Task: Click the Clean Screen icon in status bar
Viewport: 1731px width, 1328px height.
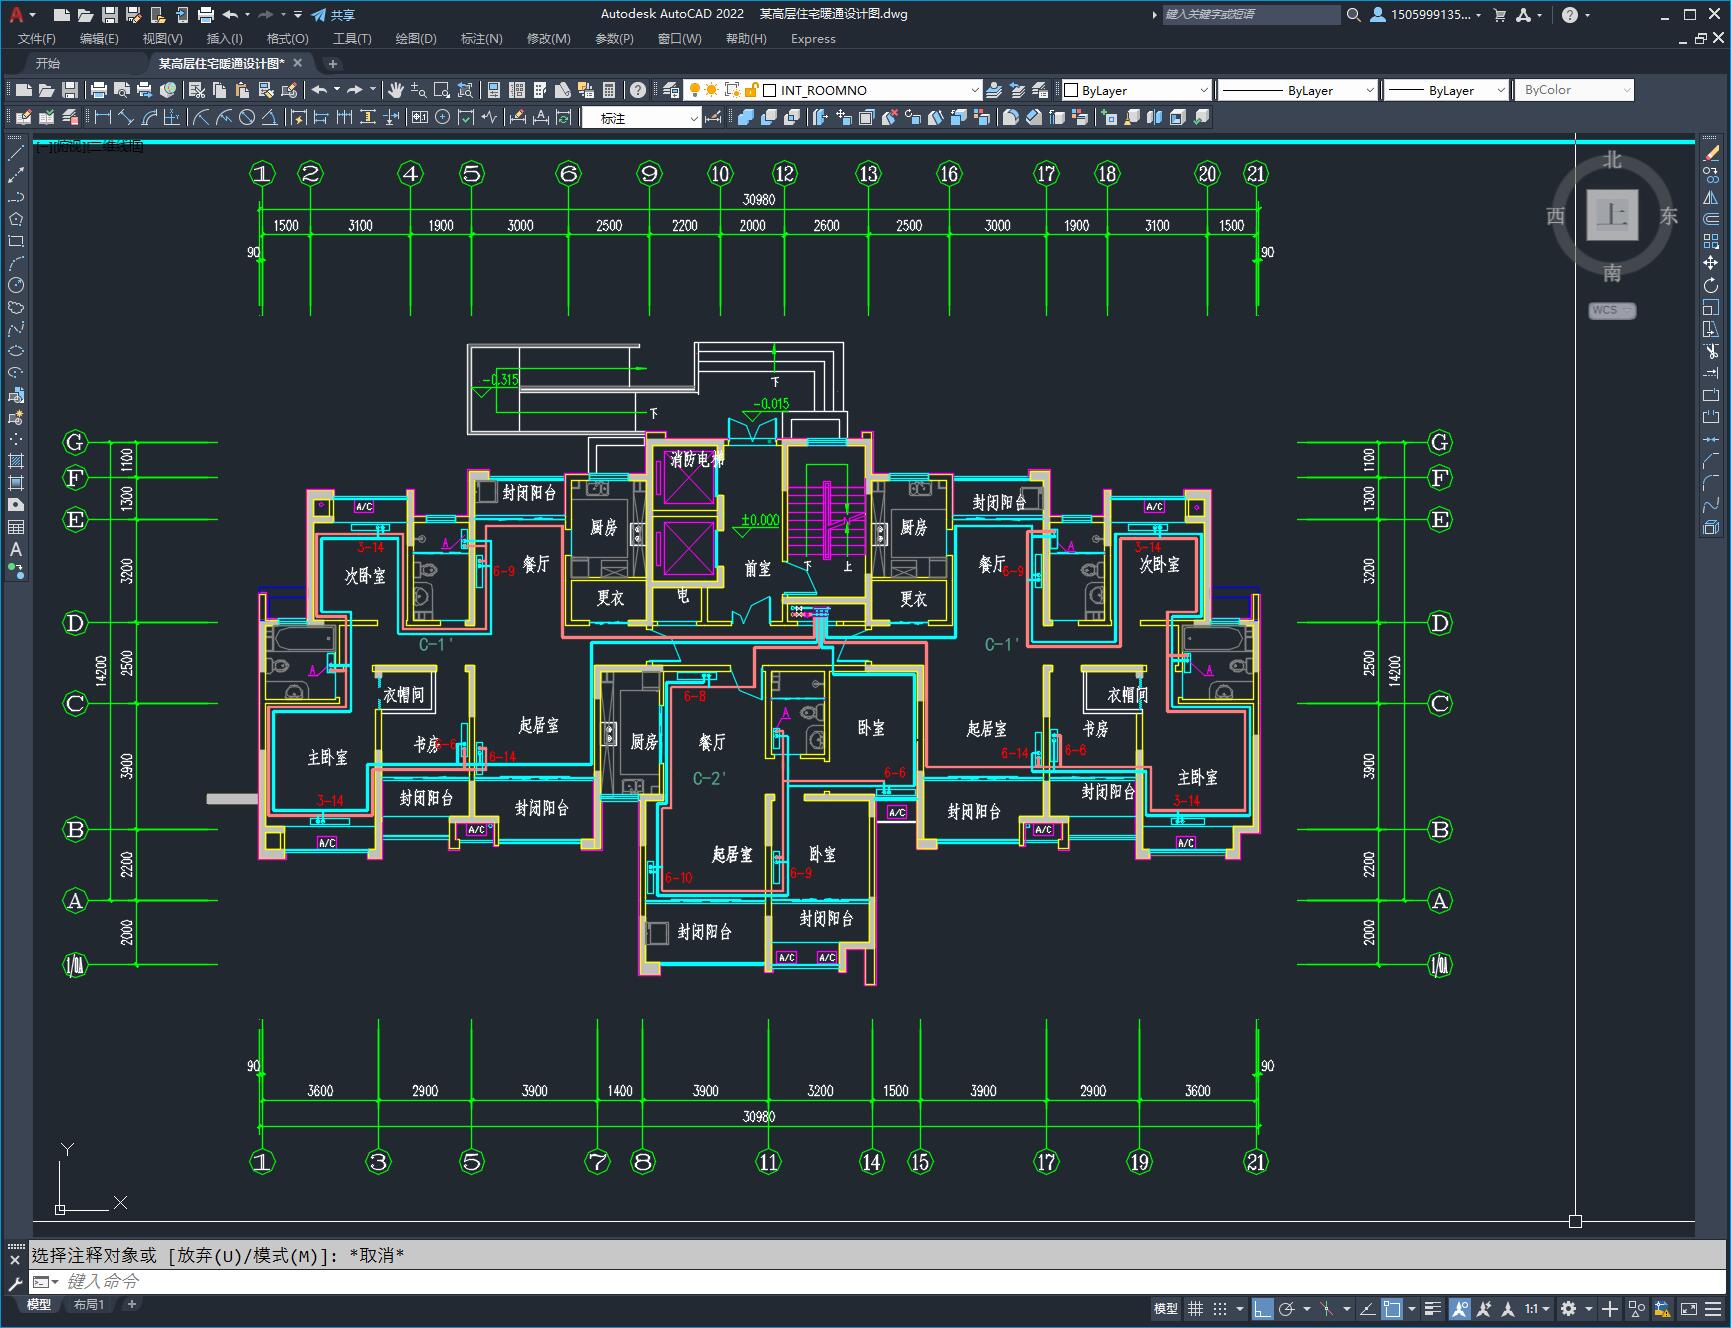Action: pos(1688,1308)
